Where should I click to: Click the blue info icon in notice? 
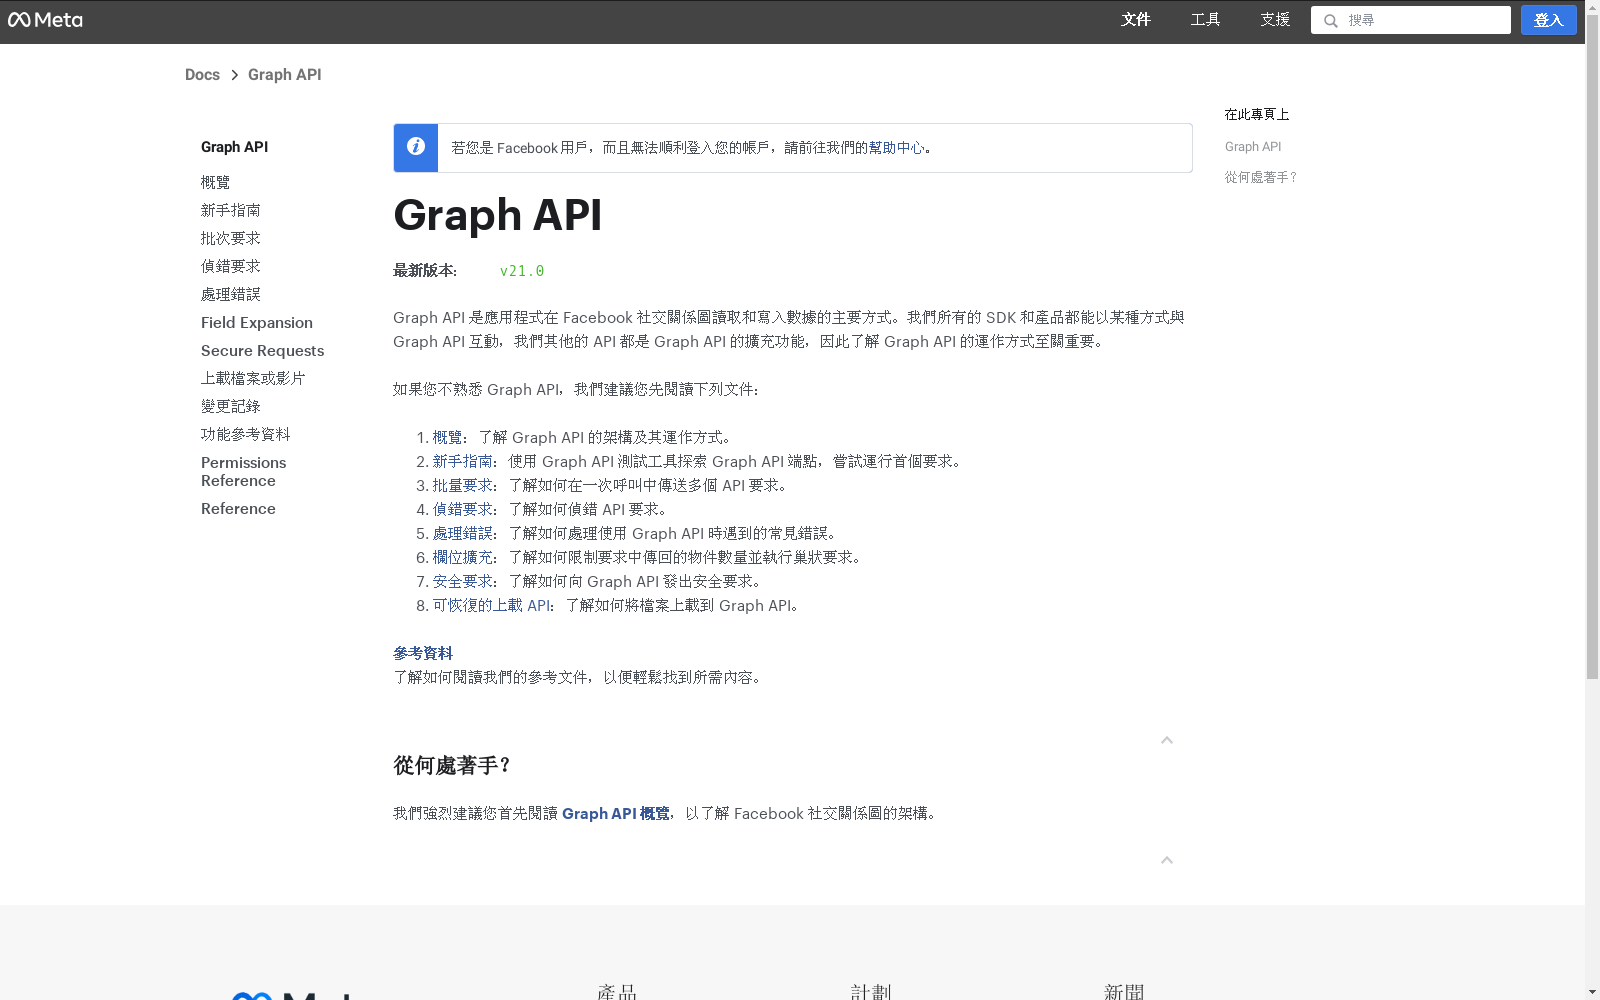[416, 147]
